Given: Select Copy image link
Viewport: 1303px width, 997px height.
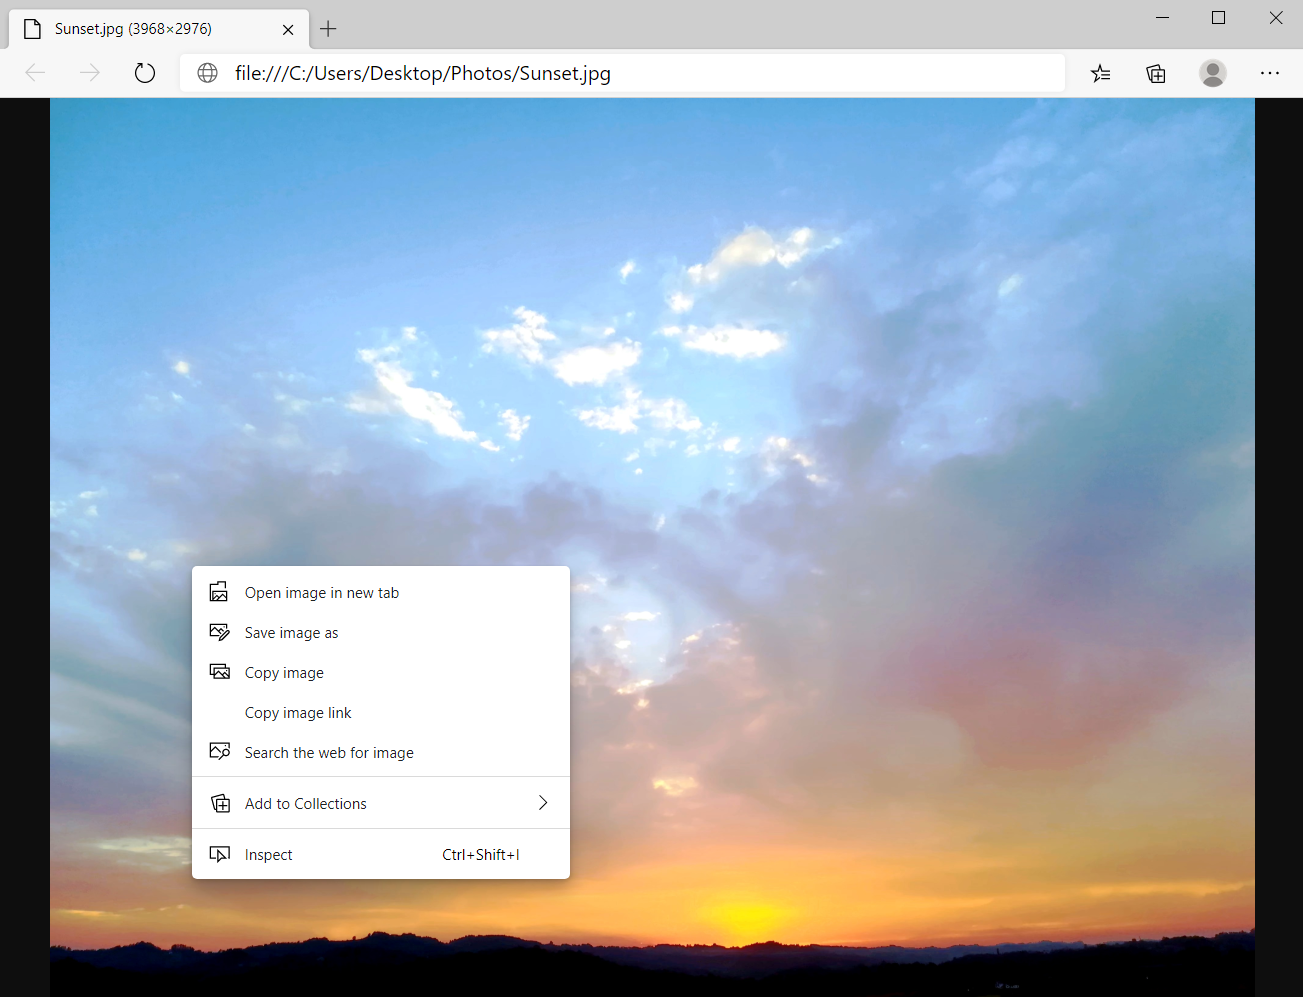Looking at the screenshot, I should 298,713.
